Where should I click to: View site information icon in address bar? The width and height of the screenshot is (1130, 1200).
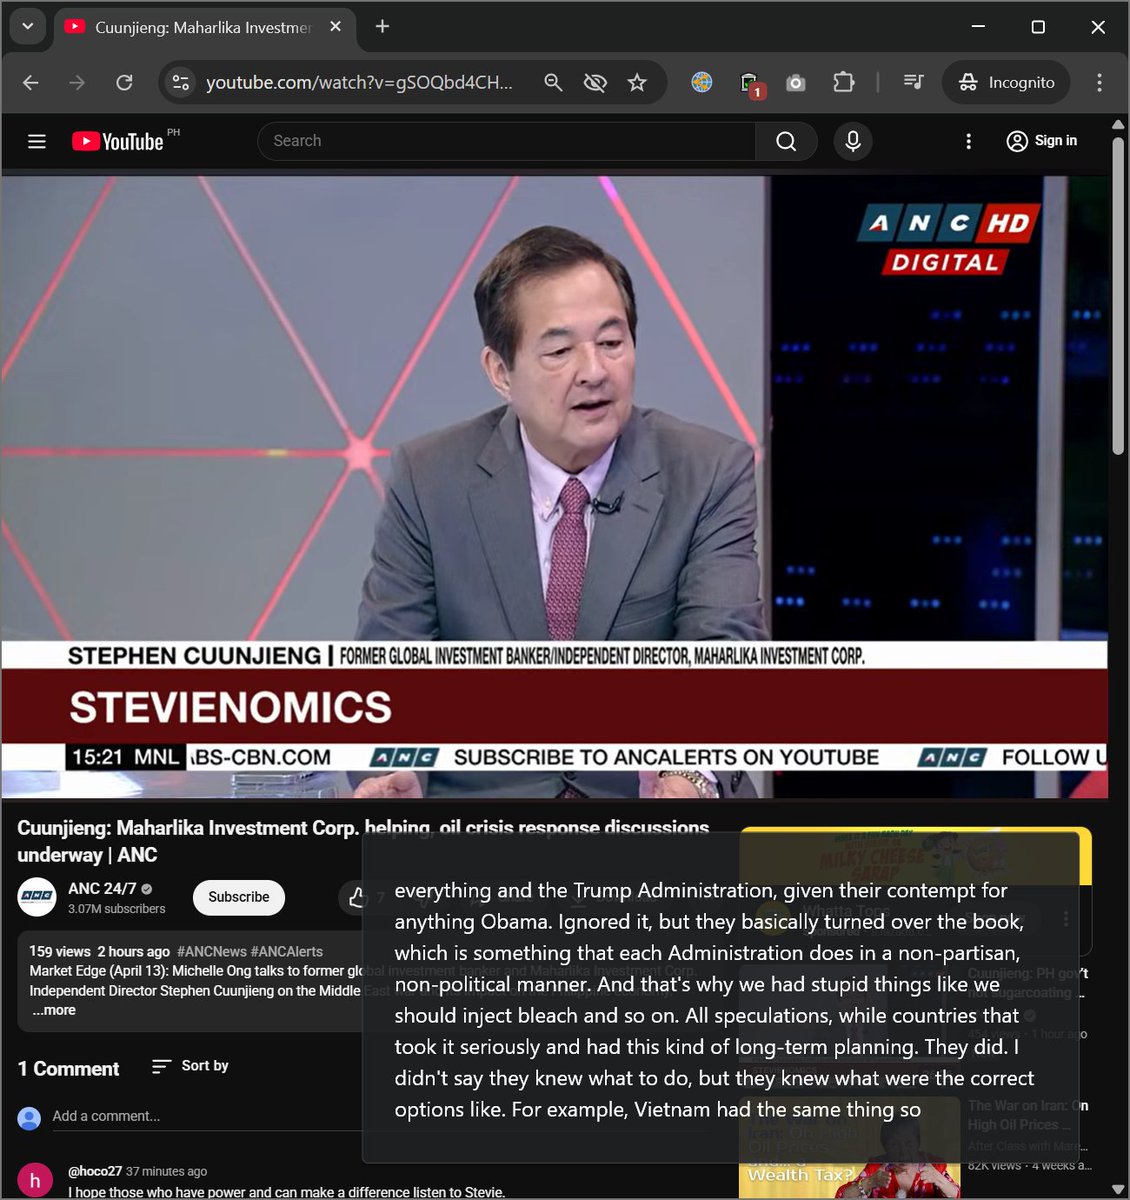pos(180,83)
